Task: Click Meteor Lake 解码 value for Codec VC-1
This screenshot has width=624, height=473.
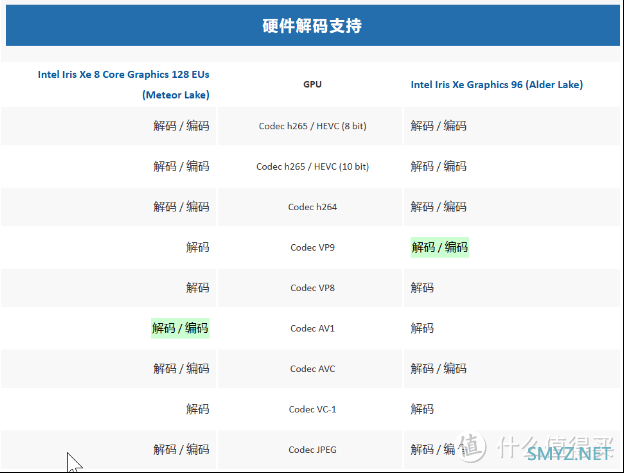Action: 198,409
